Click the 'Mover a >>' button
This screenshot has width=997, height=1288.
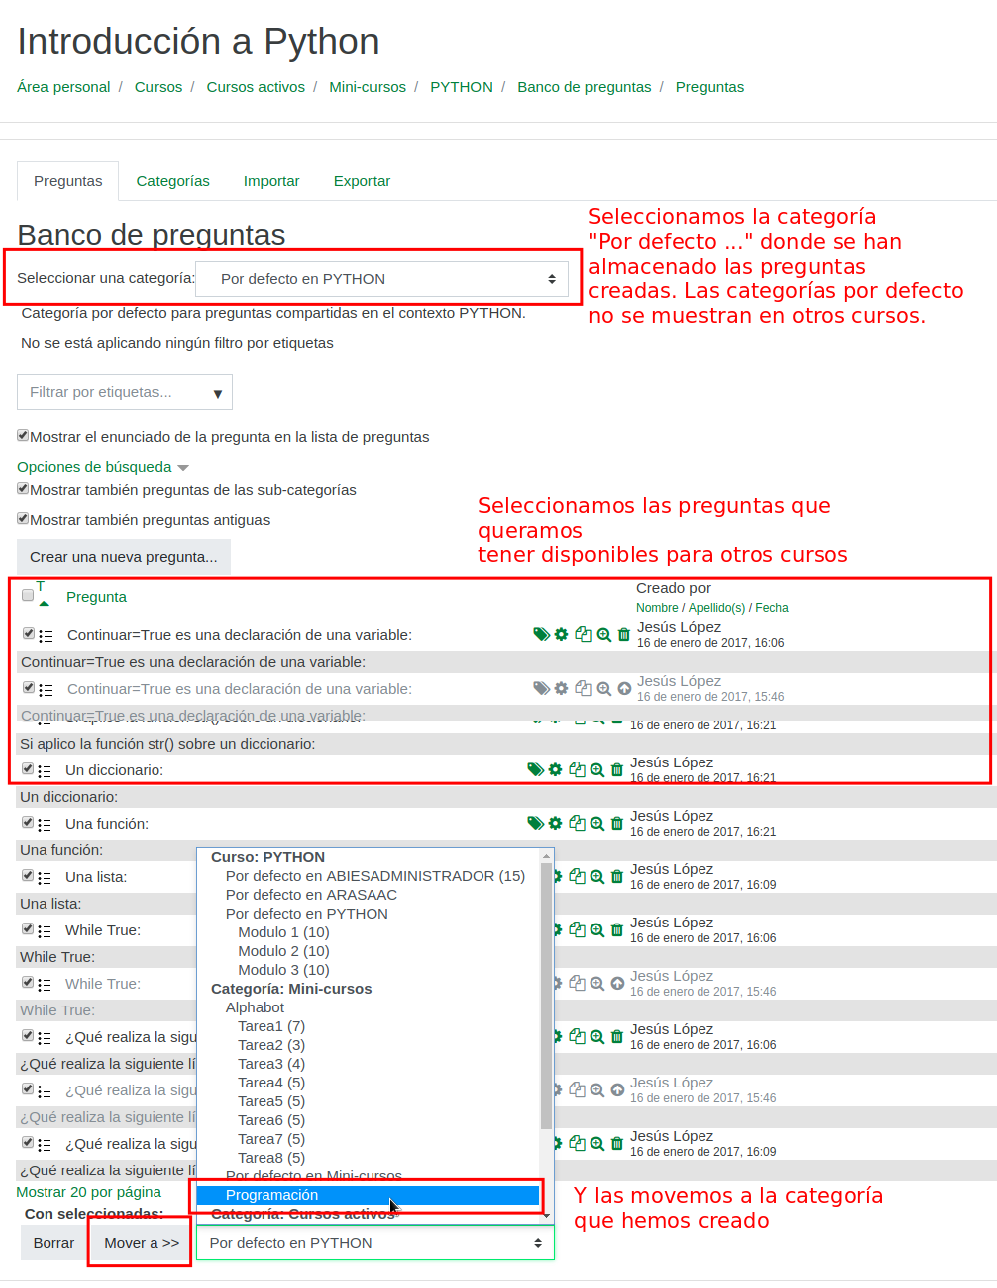(x=142, y=1243)
